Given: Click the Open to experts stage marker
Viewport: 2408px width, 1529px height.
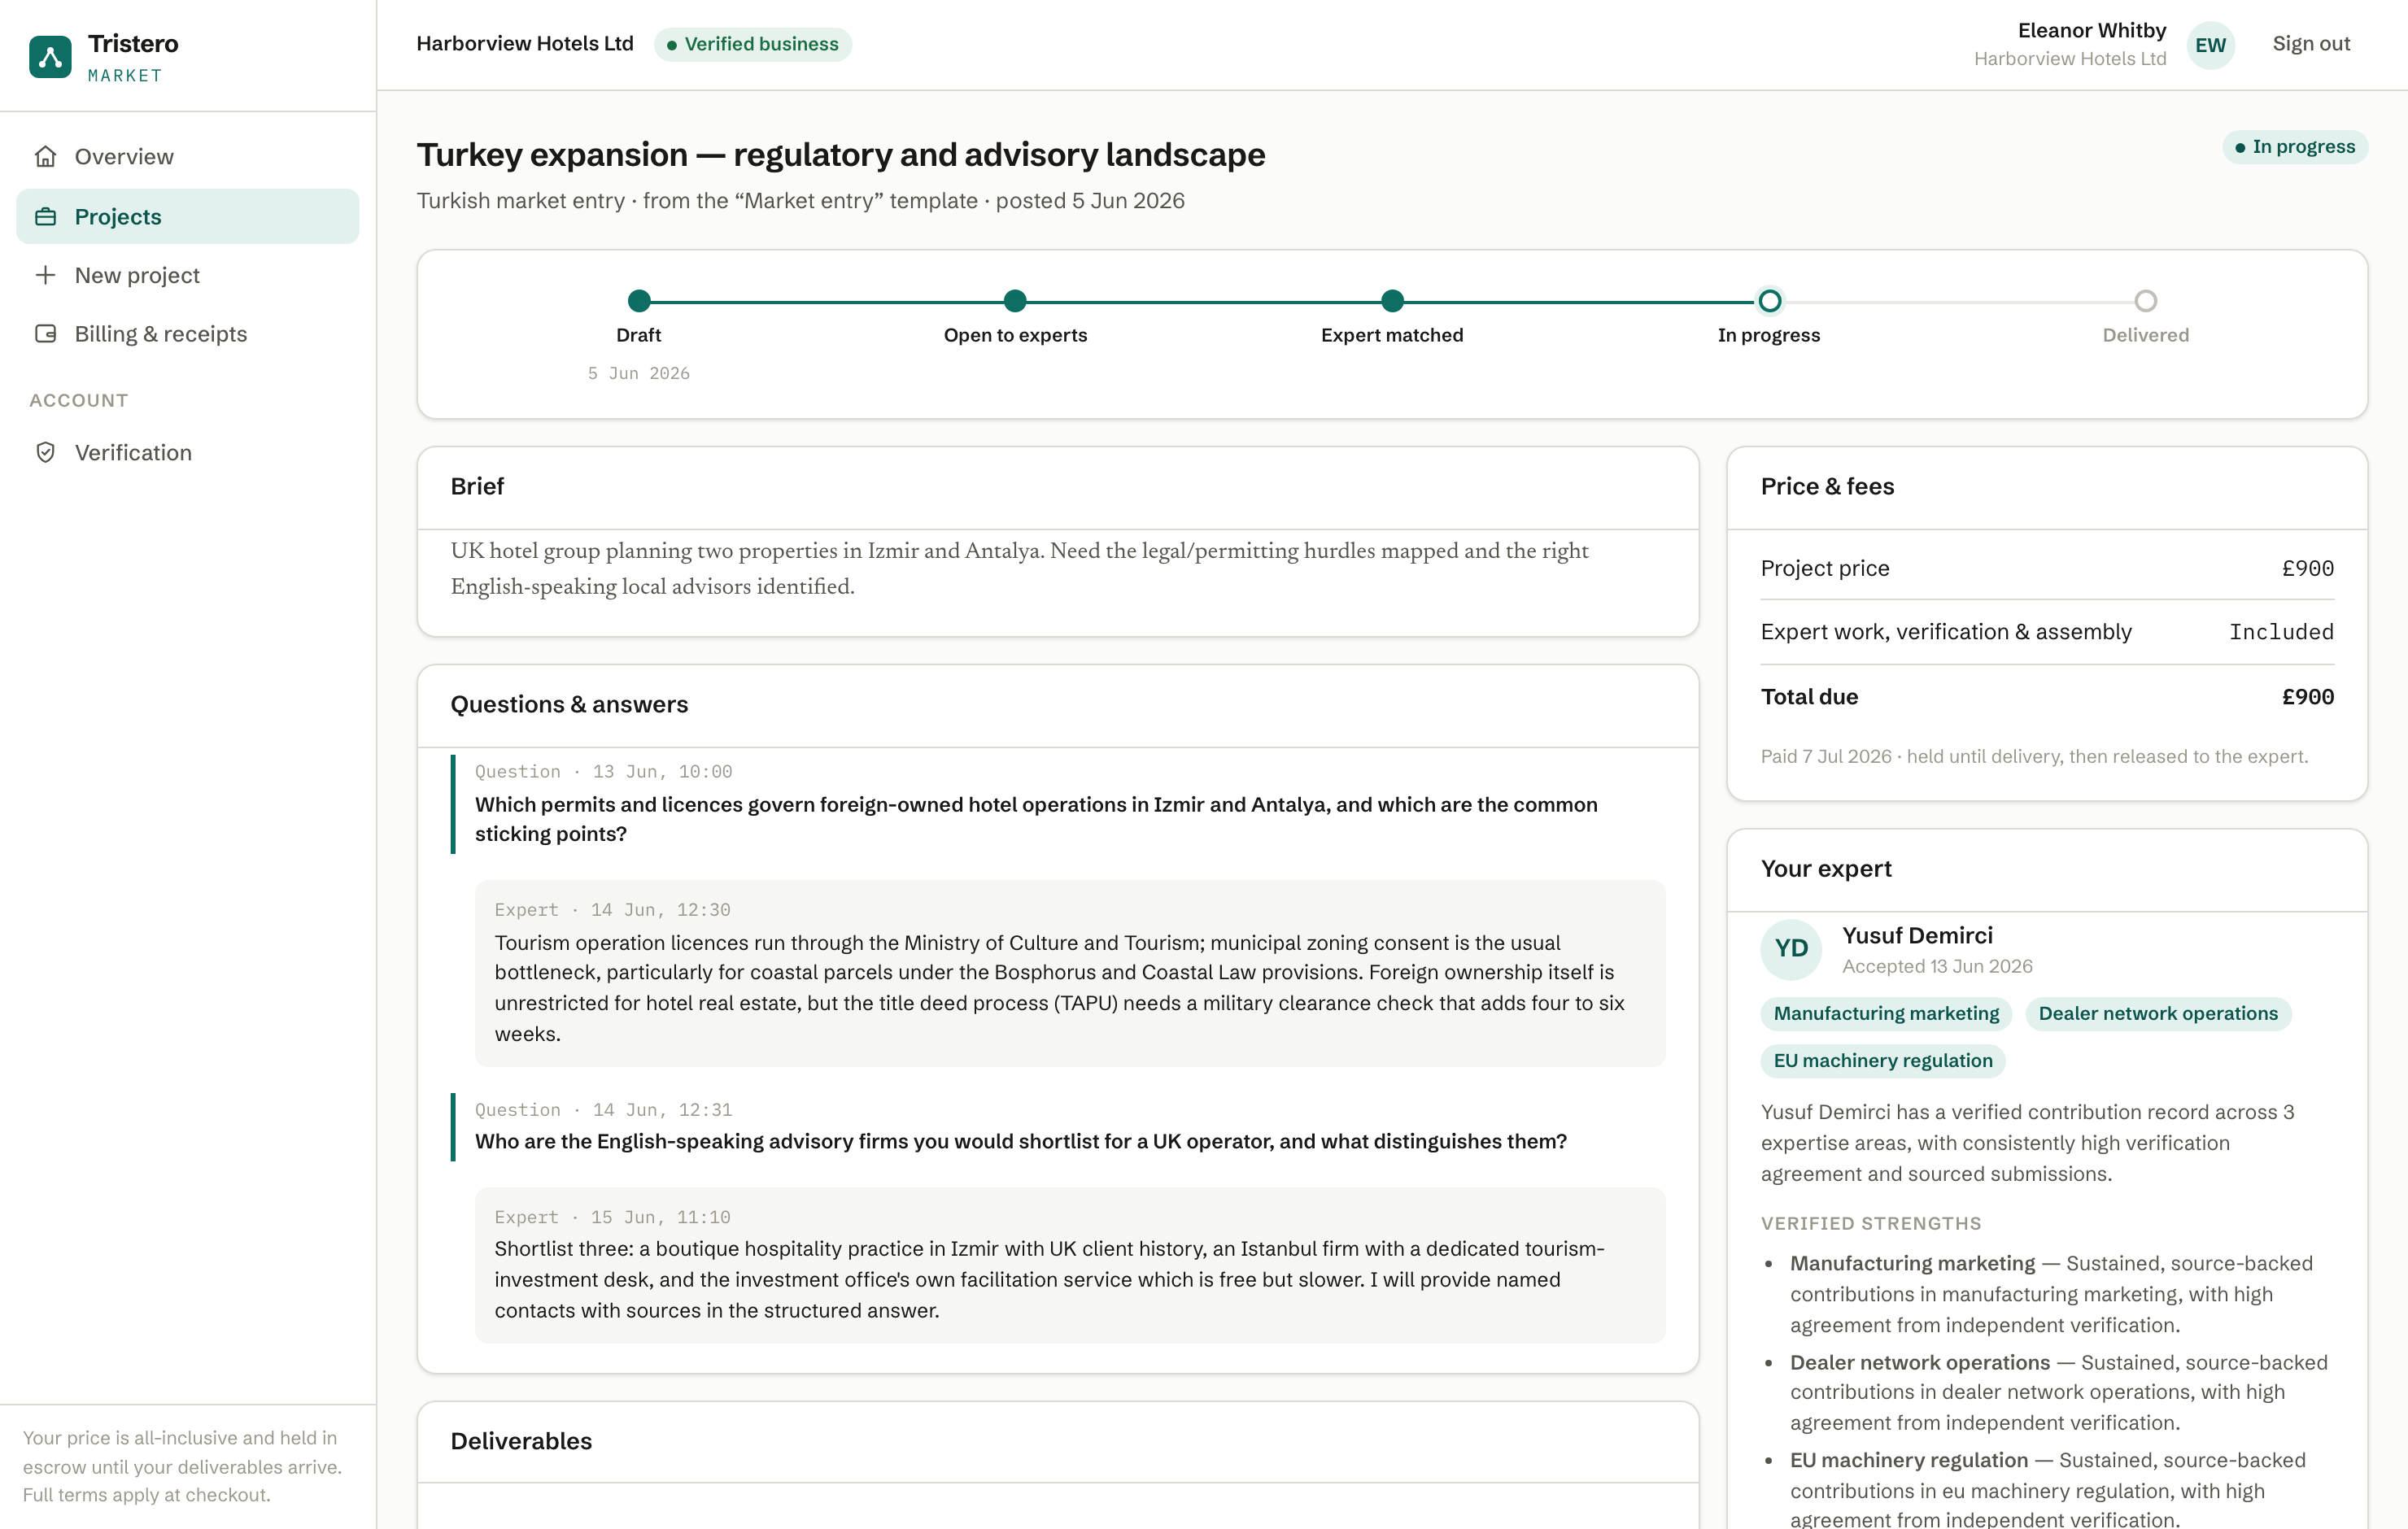Looking at the screenshot, I should tap(1015, 301).
